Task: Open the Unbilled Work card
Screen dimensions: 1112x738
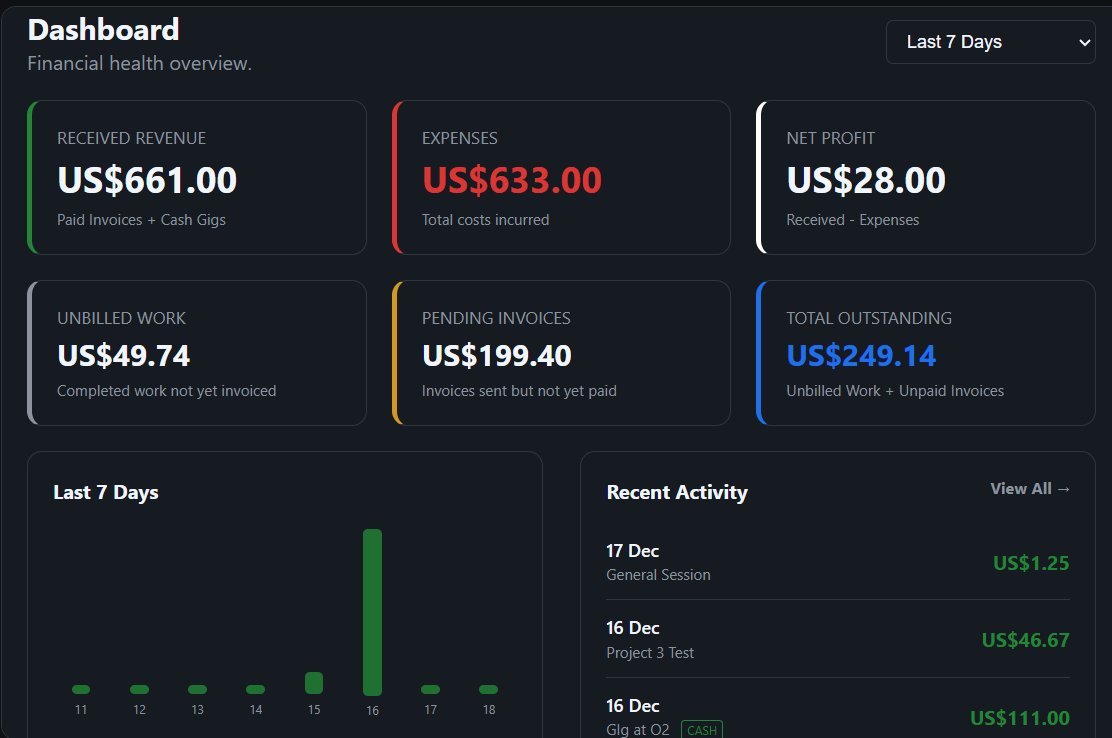Action: pos(196,352)
